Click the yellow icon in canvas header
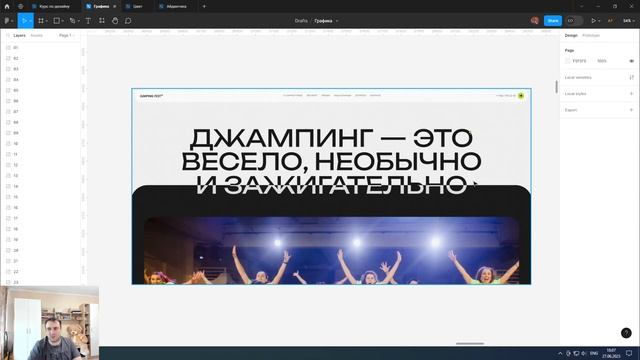The image size is (640, 360). point(521,96)
